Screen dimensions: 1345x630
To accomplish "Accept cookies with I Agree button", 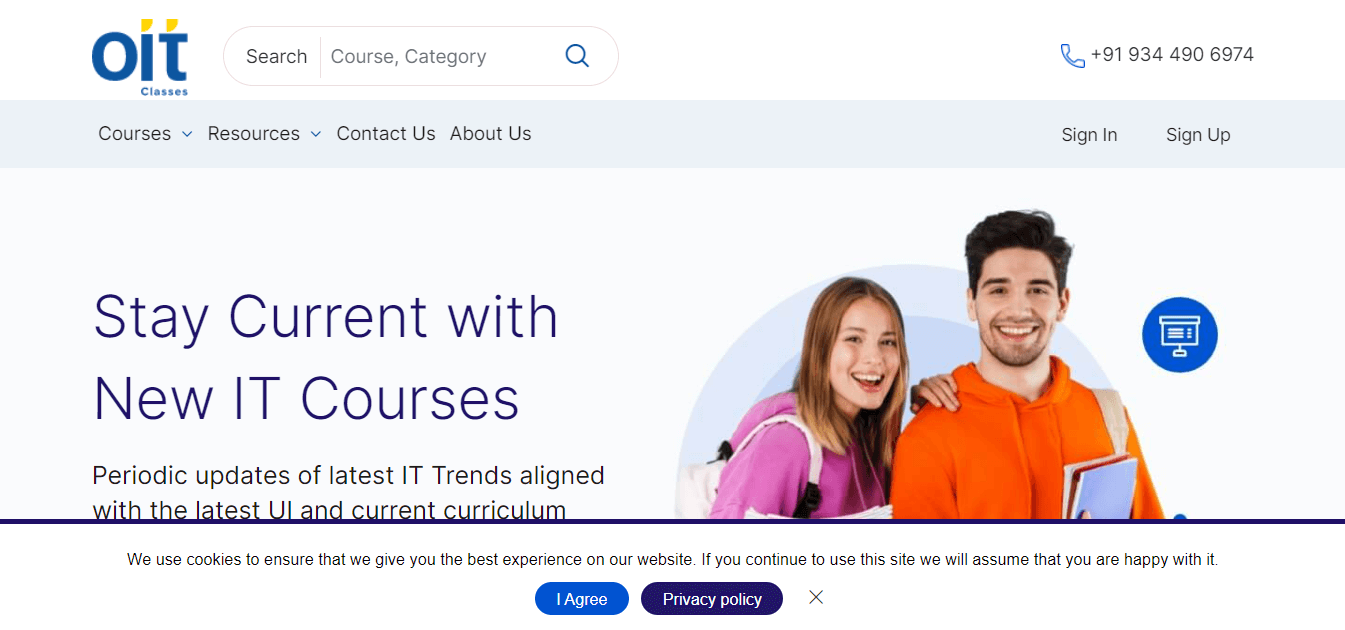I will coord(582,599).
